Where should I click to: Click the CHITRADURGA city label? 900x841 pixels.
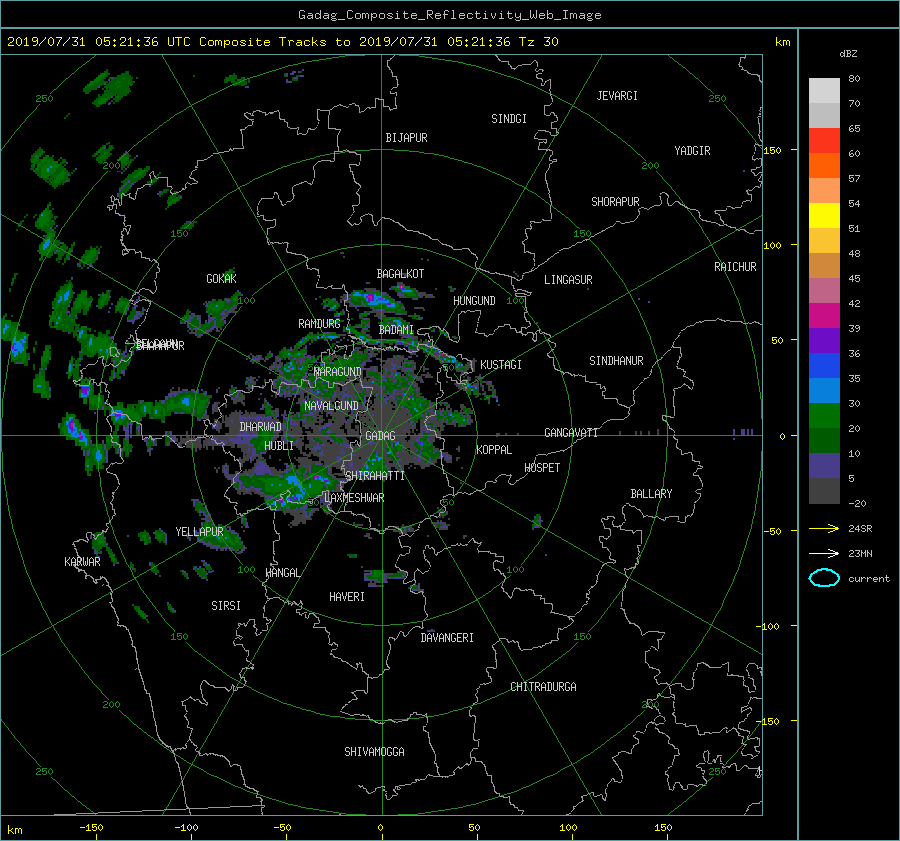point(543,687)
